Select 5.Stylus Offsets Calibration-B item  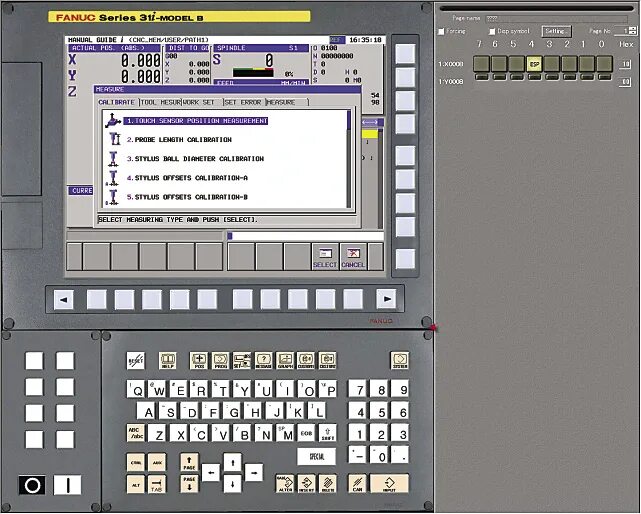click(x=187, y=197)
